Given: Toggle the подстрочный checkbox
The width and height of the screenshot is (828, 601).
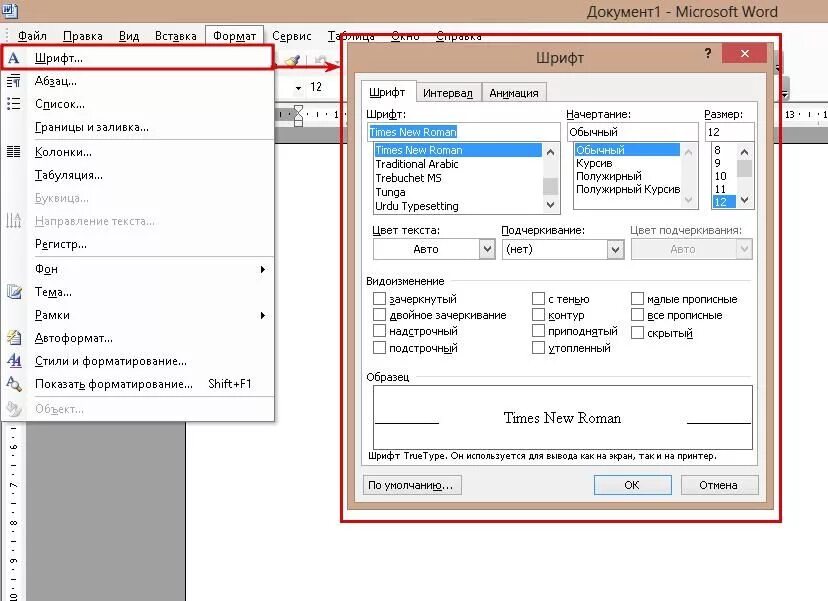Looking at the screenshot, I should pos(379,348).
